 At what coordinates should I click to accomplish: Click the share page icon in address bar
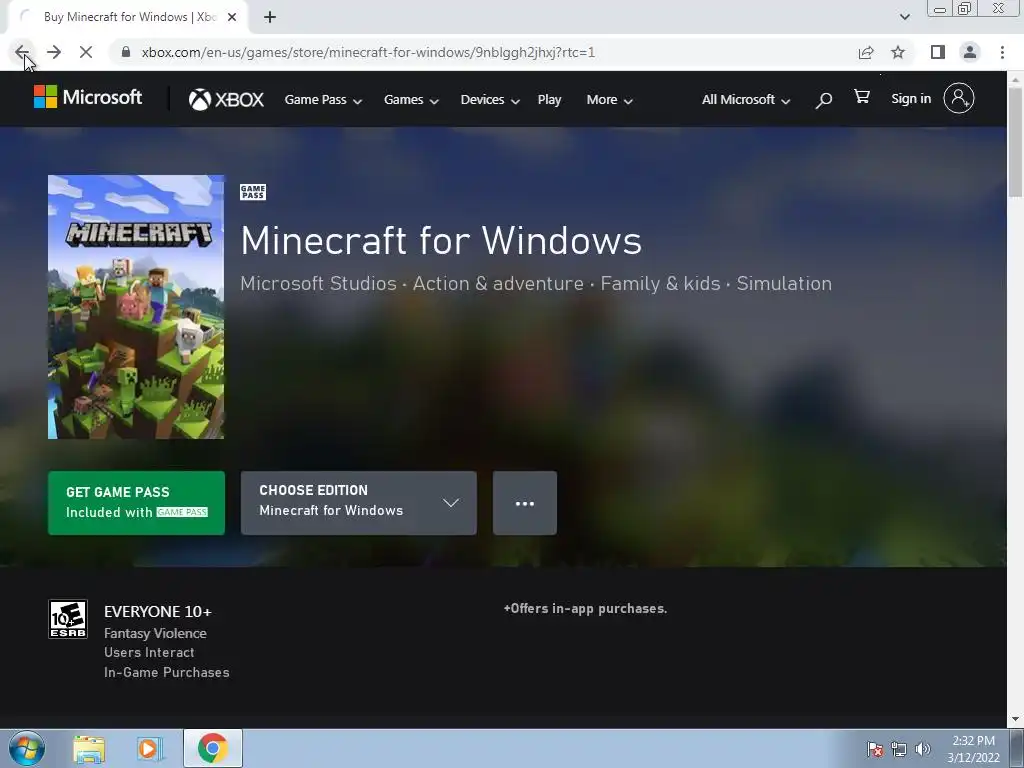pos(866,52)
